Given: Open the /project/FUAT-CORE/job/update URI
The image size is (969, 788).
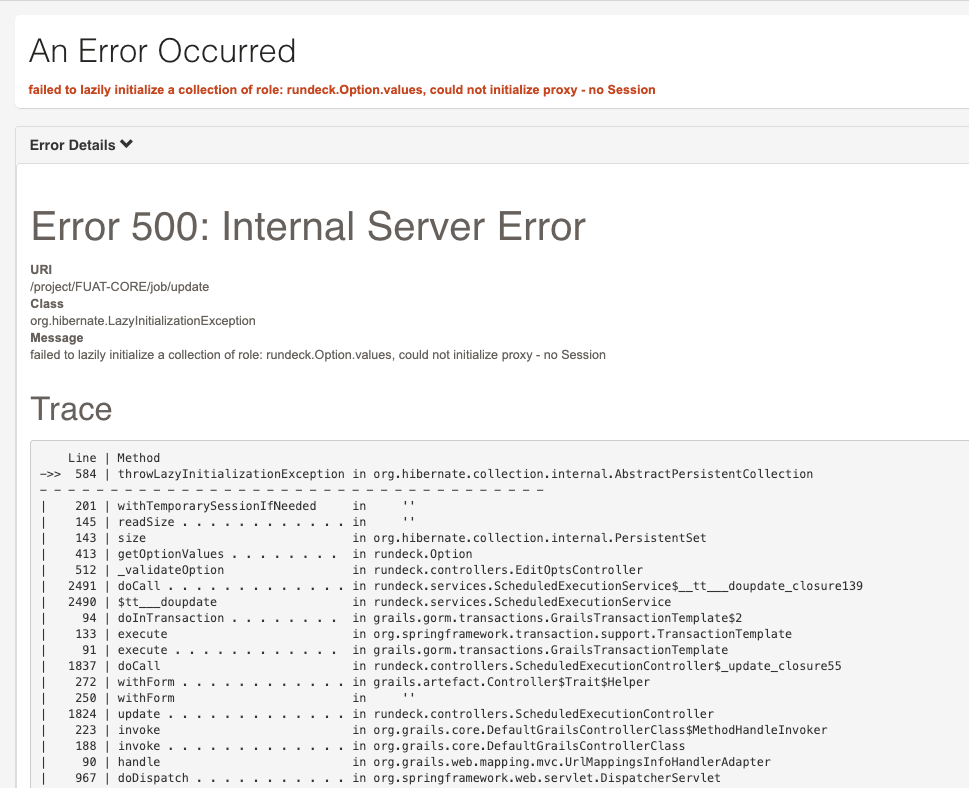Looking at the screenshot, I should tap(120, 286).
